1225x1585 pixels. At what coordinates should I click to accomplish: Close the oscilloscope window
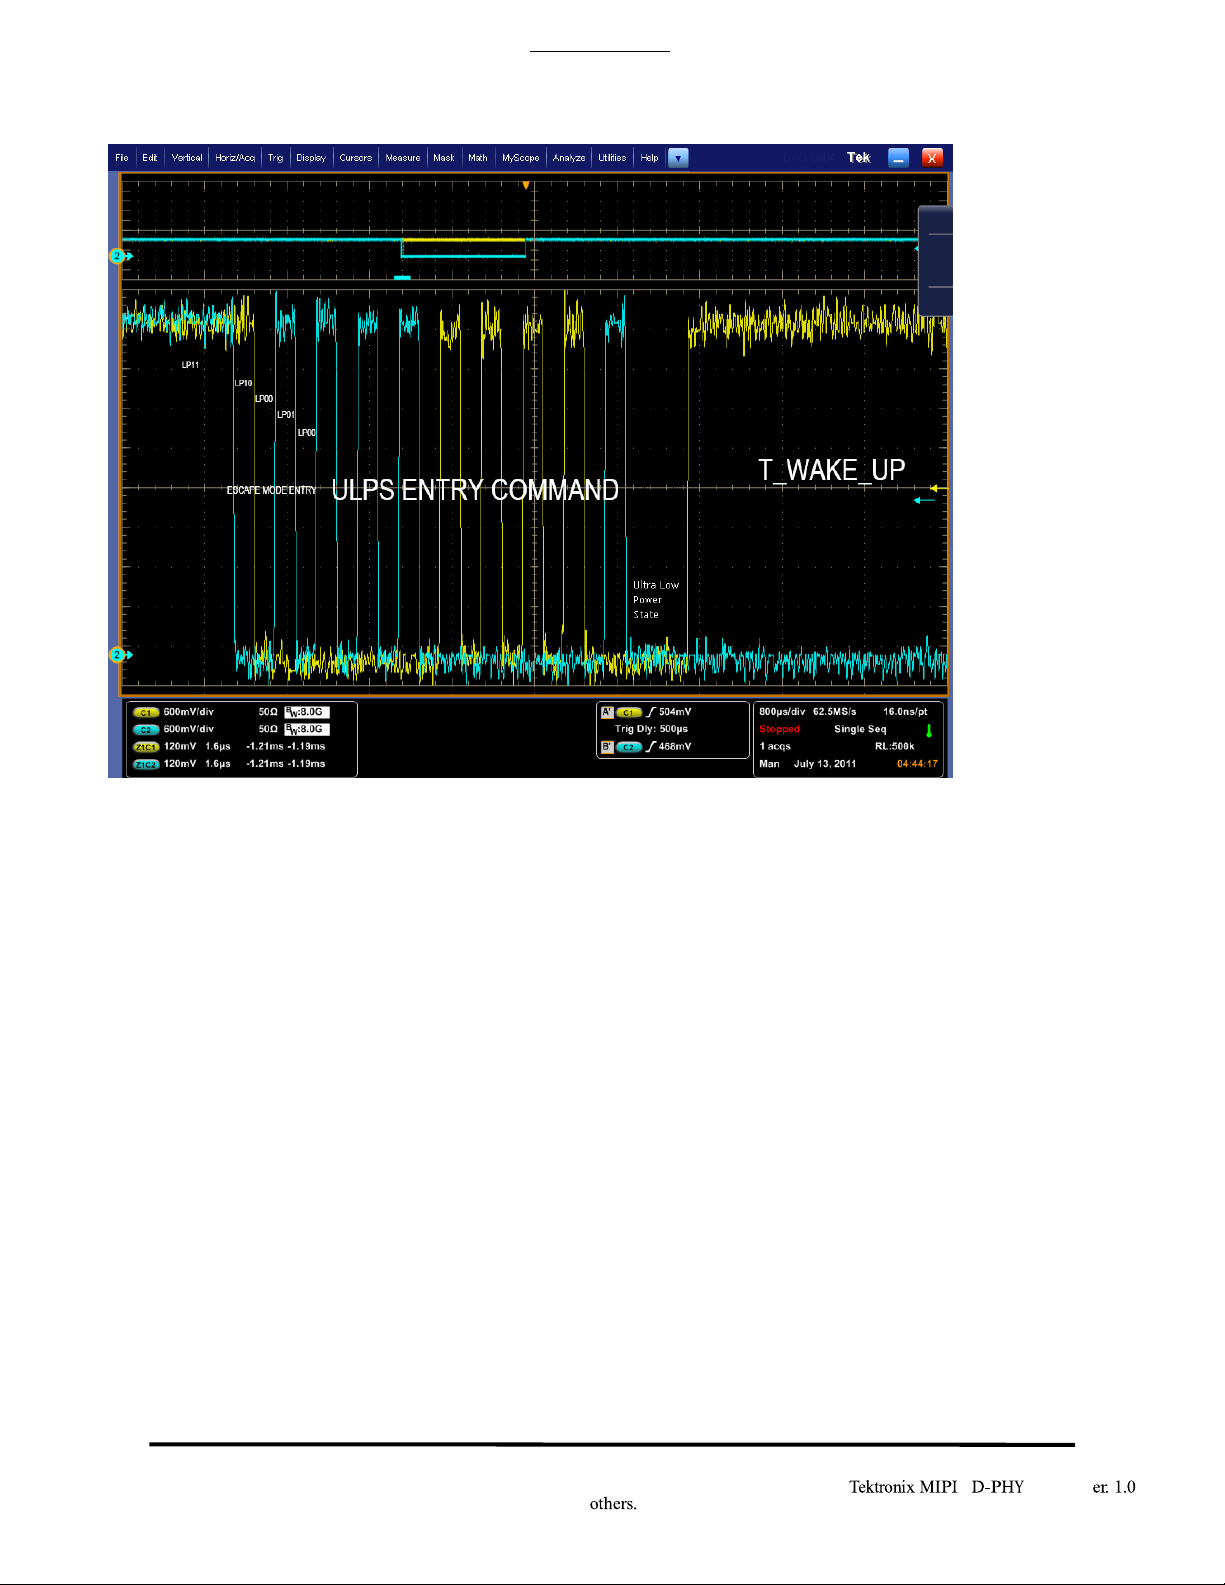(932, 158)
